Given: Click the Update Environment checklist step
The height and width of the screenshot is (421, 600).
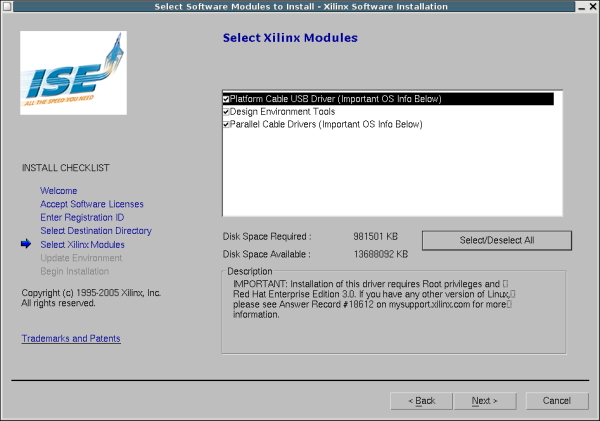Looking at the screenshot, I should tap(81, 258).
